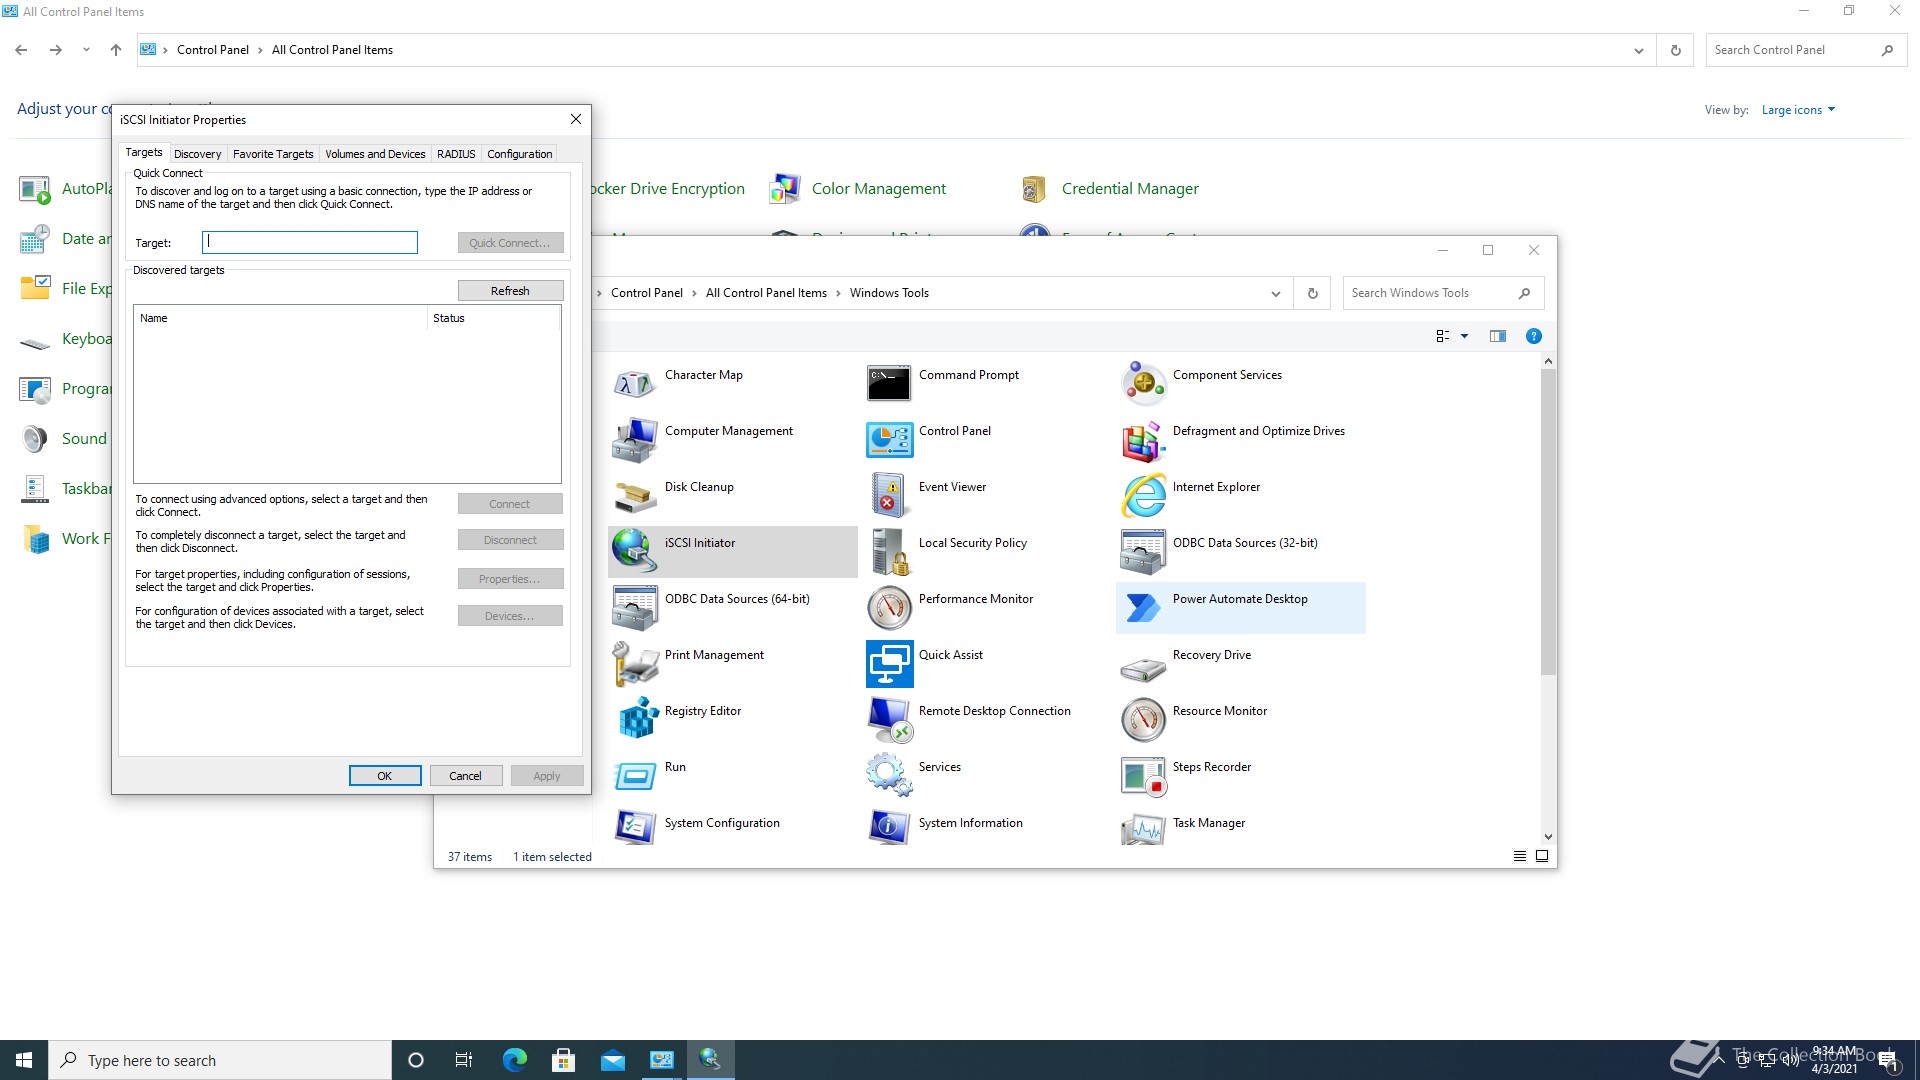Open Microsoft Store from the taskbar
This screenshot has height=1080, width=1920.
tap(563, 1060)
